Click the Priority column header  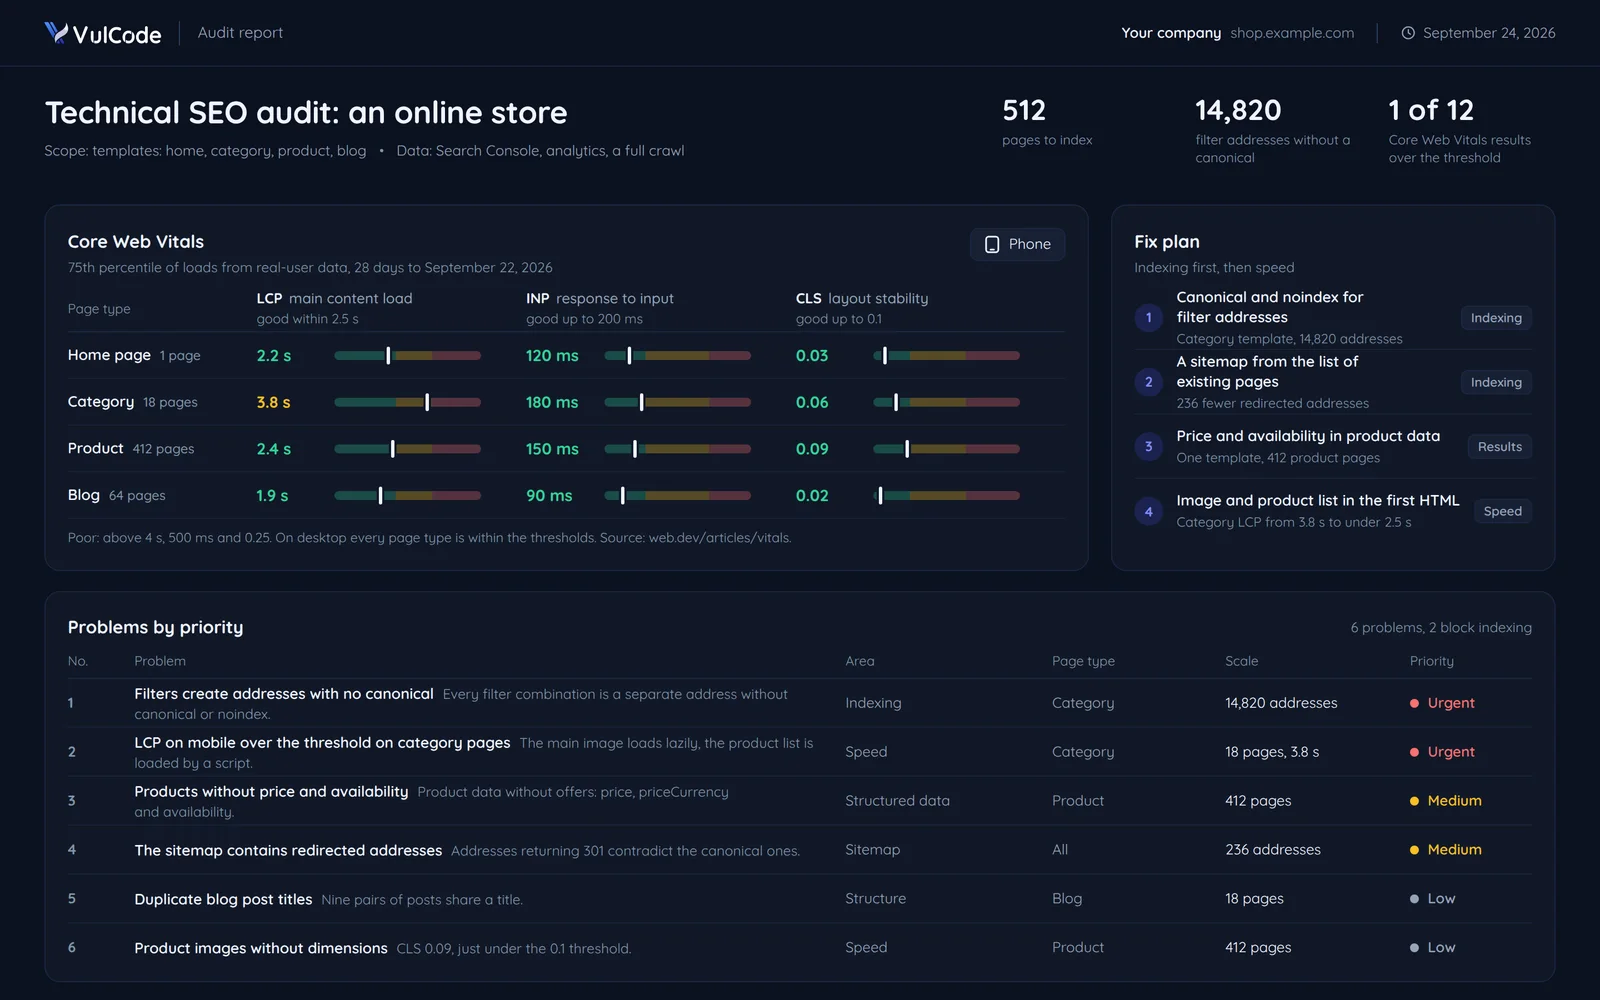pos(1431,661)
